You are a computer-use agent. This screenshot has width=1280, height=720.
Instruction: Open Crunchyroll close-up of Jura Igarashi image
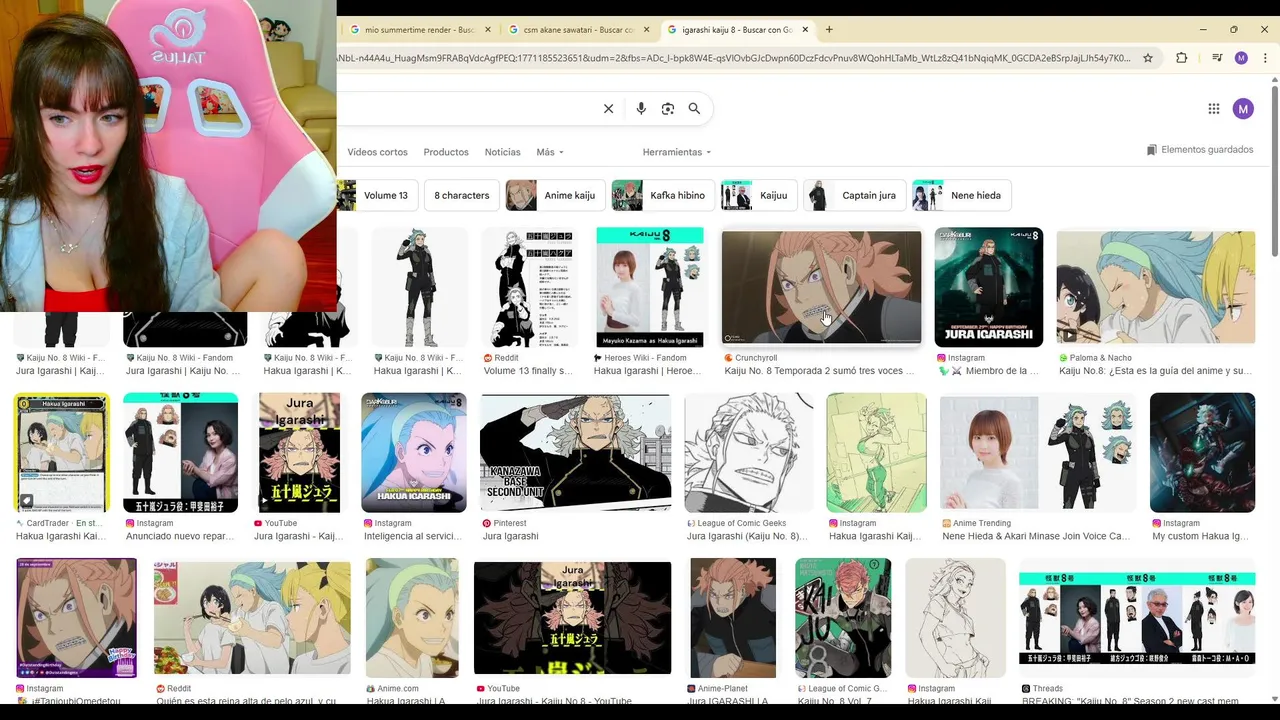821,288
